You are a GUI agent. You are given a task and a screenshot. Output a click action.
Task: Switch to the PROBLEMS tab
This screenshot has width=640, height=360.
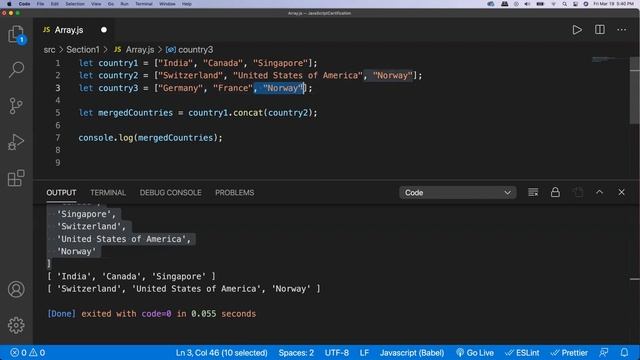tap(234, 193)
